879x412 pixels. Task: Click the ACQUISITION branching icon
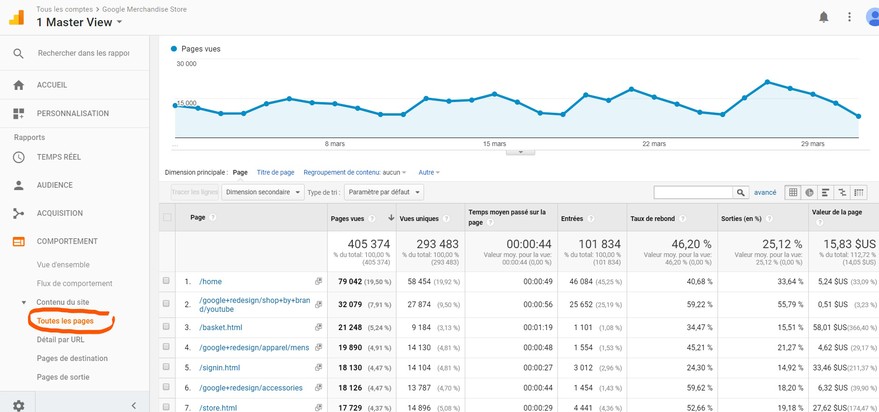18,213
